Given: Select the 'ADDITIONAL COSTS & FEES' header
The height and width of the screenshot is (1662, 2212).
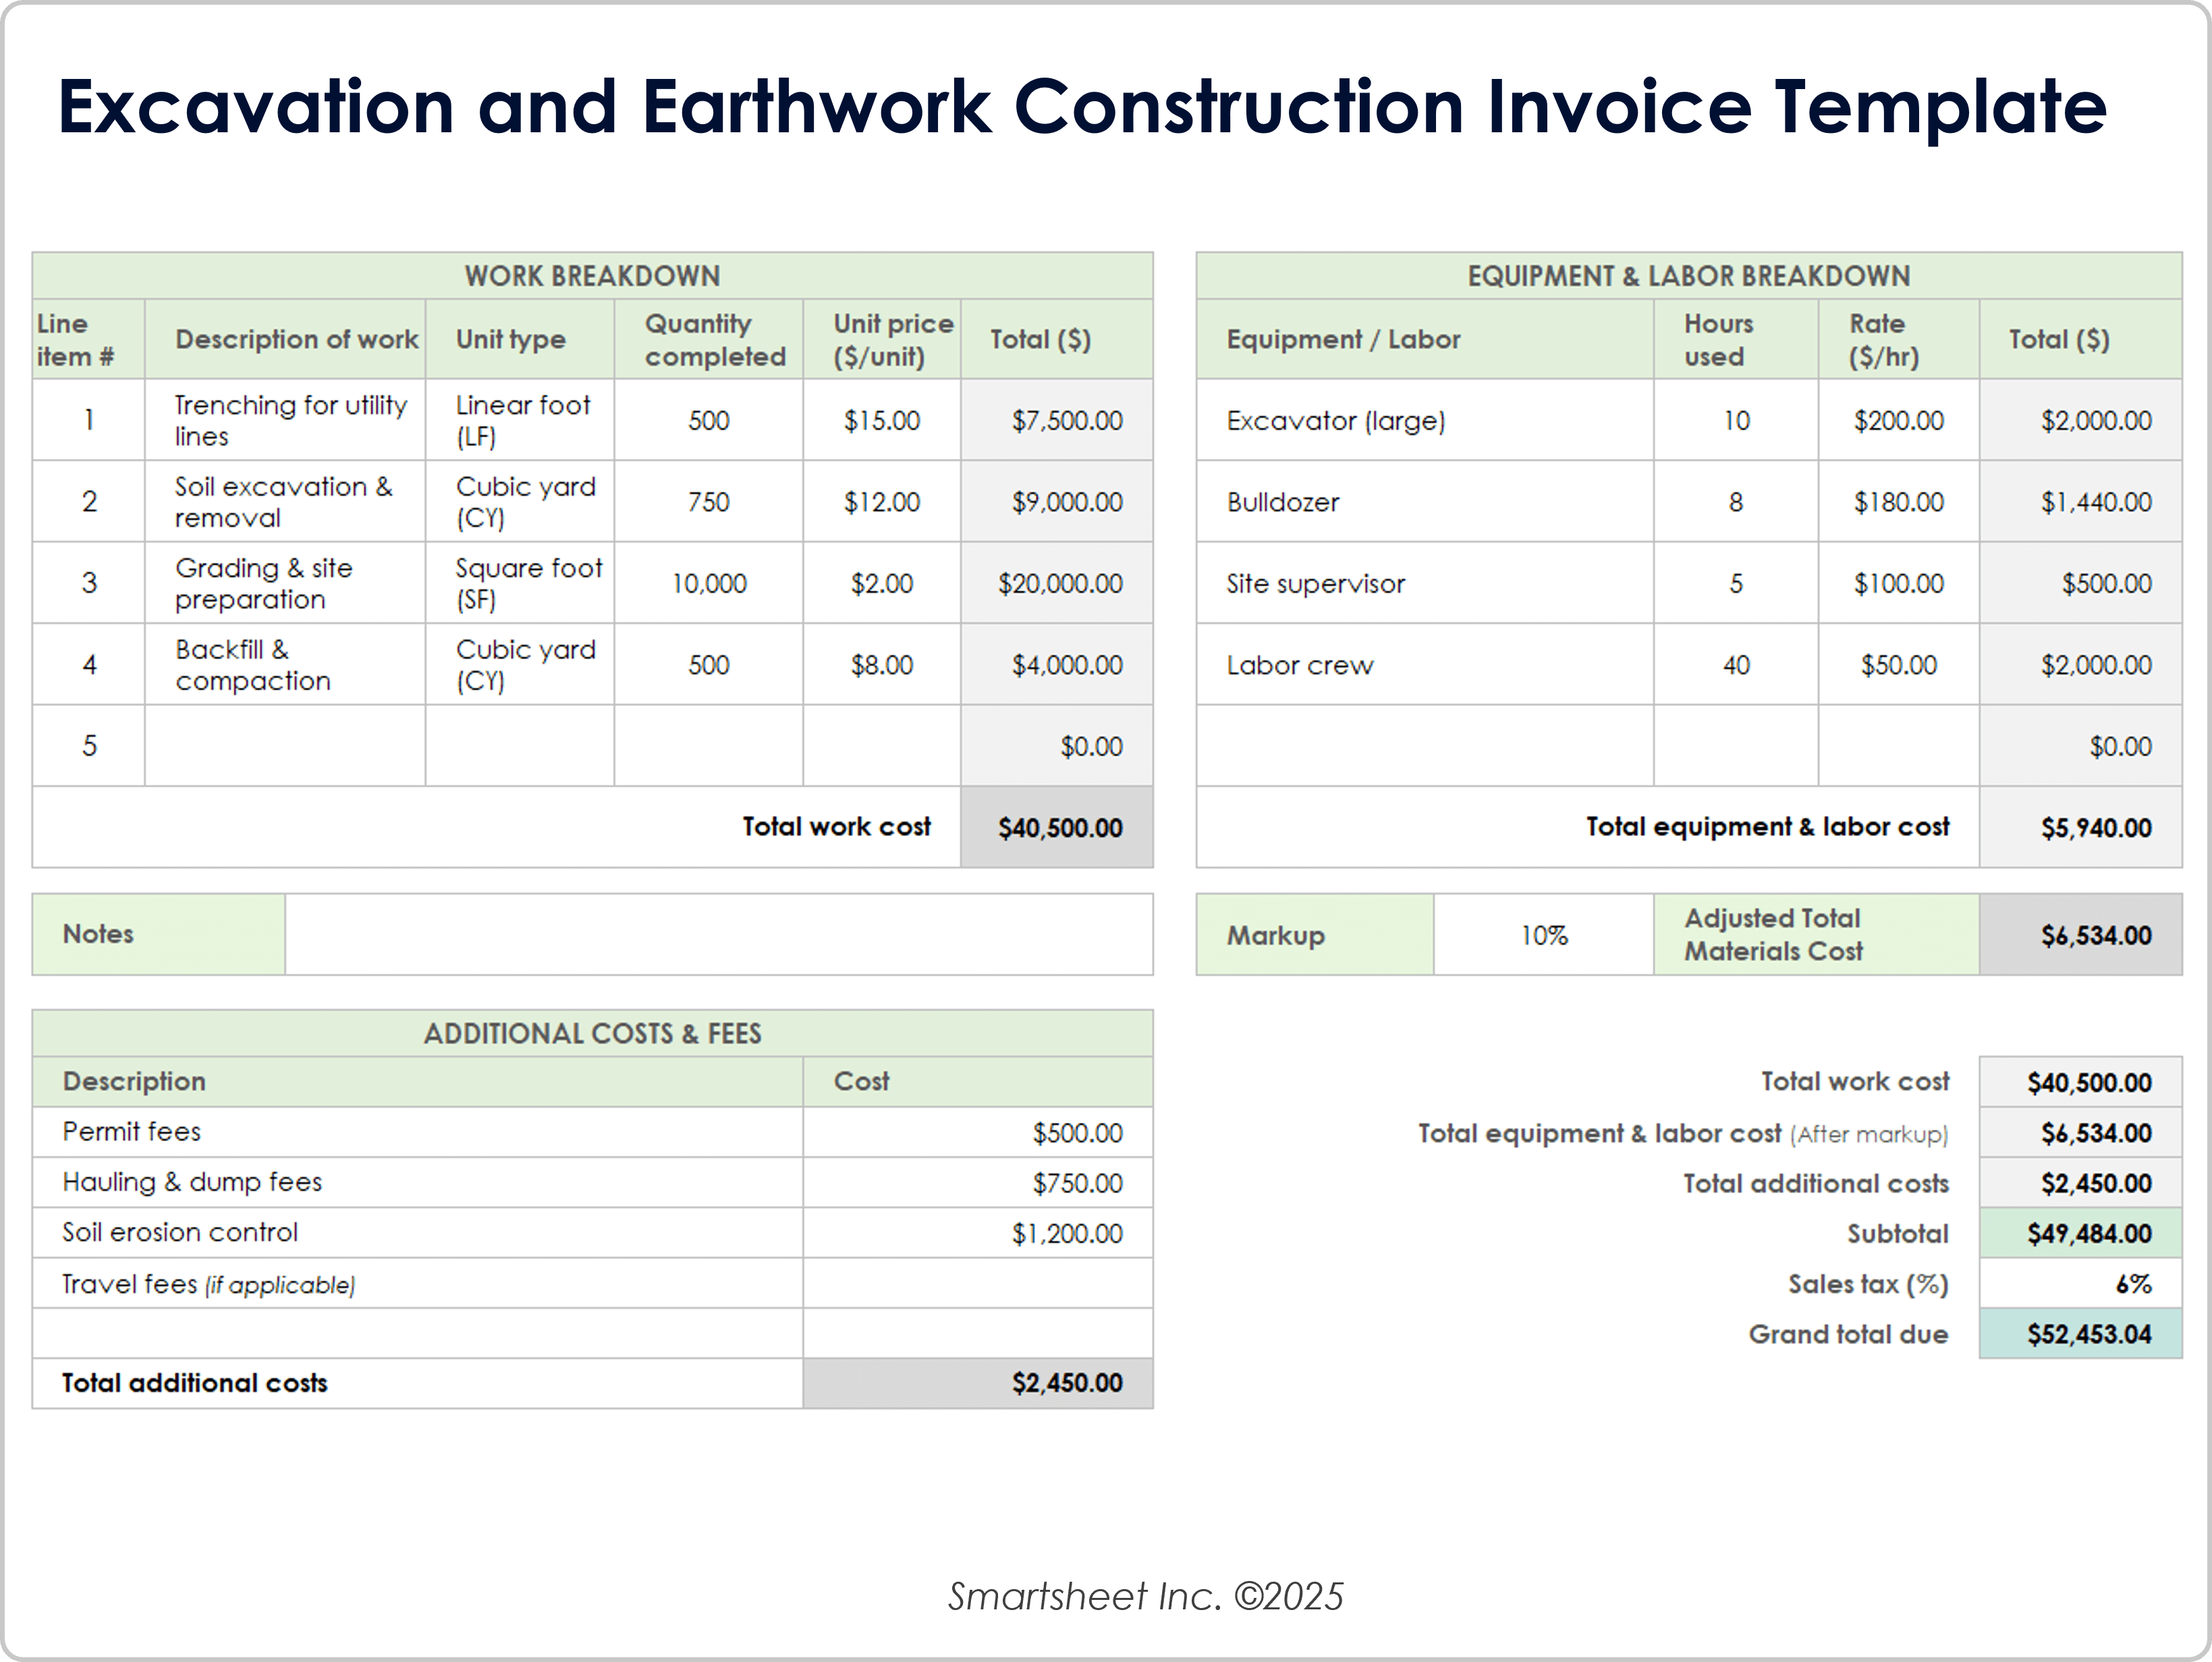Looking at the screenshot, I should pyautogui.click(x=592, y=1034).
